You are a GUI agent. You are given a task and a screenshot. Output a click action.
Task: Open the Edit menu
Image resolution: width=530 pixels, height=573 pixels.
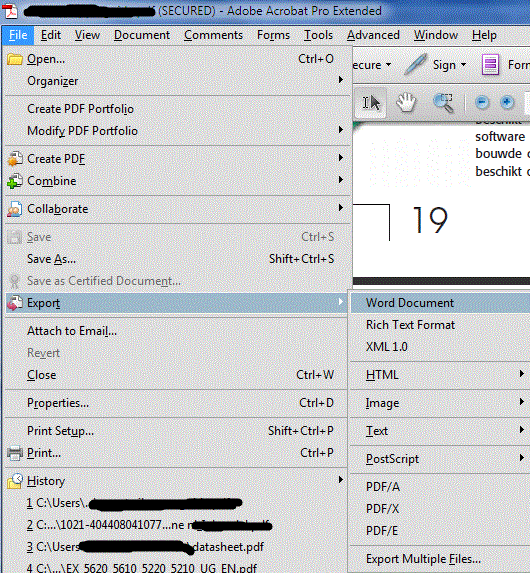(50, 35)
